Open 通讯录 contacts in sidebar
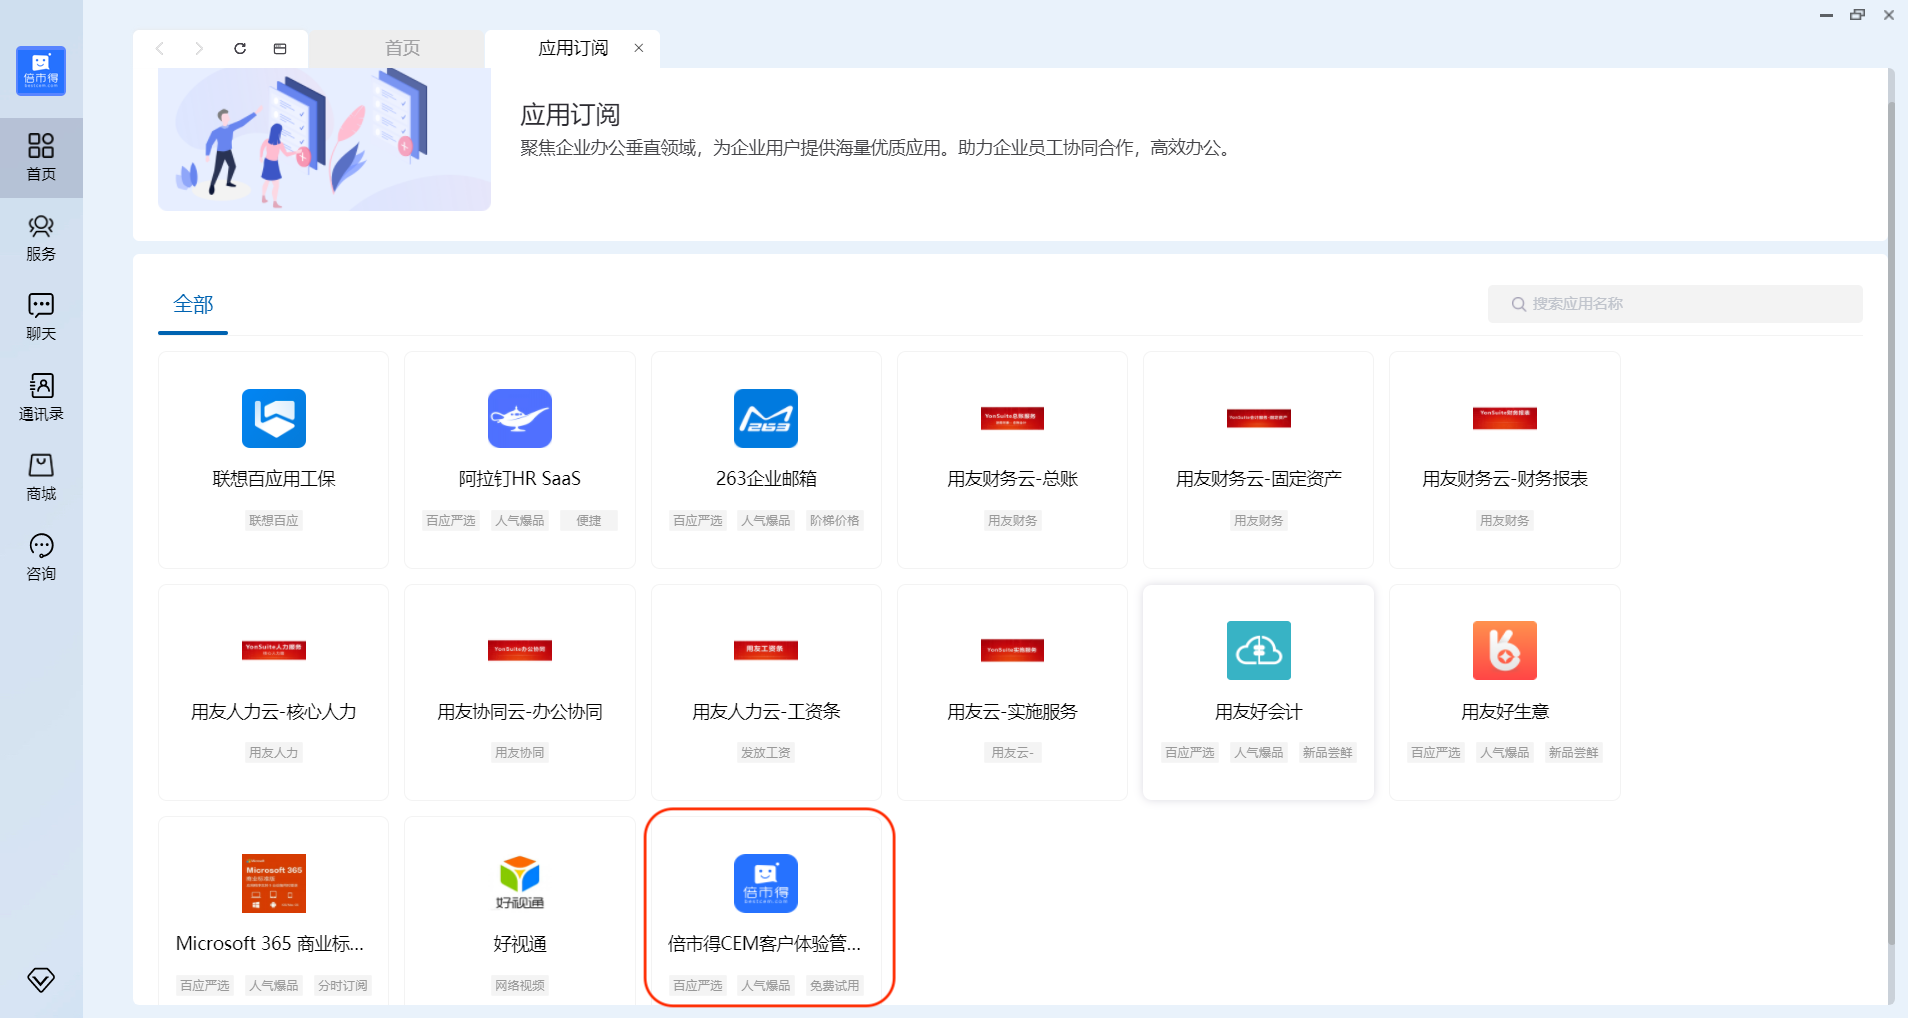This screenshot has width=1908, height=1018. pyautogui.click(x=41, y=397)
